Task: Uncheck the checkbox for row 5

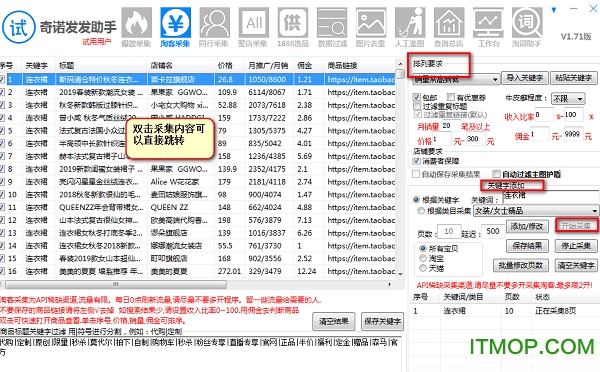Action: (x=2, y=131)
